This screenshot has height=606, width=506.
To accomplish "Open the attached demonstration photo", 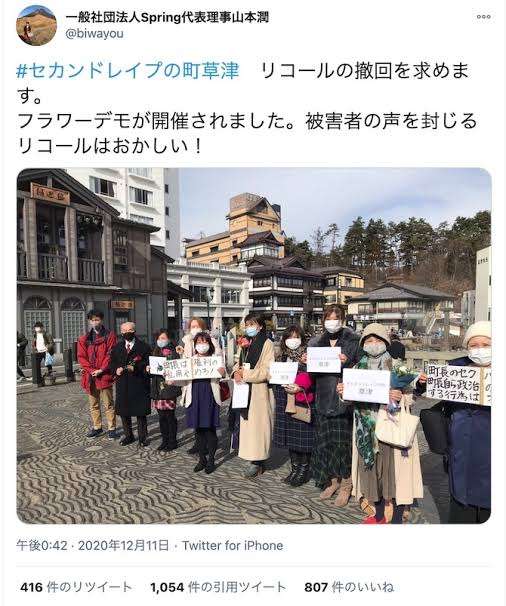I will [254, 346].
